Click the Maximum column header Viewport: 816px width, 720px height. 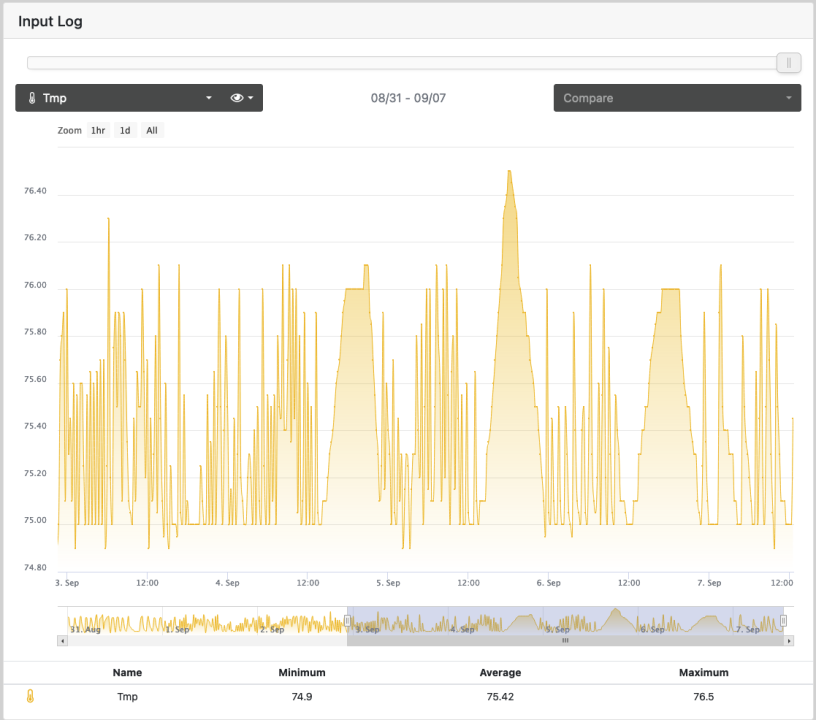(x=704, y=672)
